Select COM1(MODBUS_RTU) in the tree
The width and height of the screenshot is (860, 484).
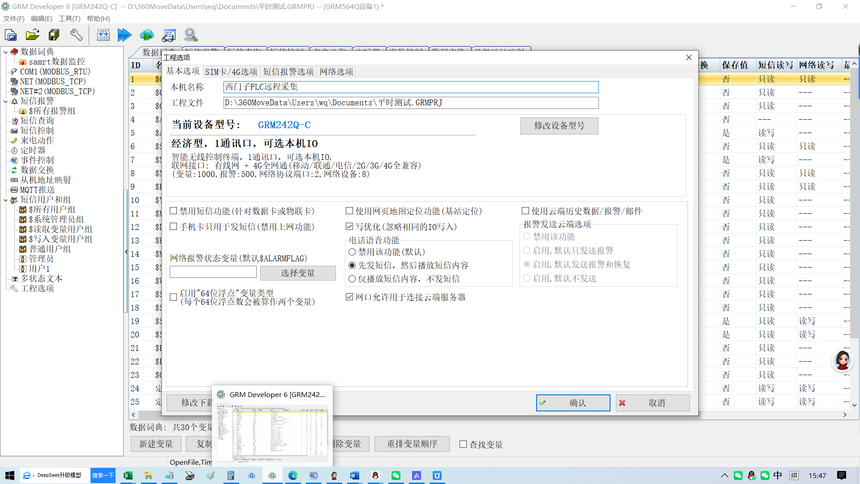(x=55, y=71)
